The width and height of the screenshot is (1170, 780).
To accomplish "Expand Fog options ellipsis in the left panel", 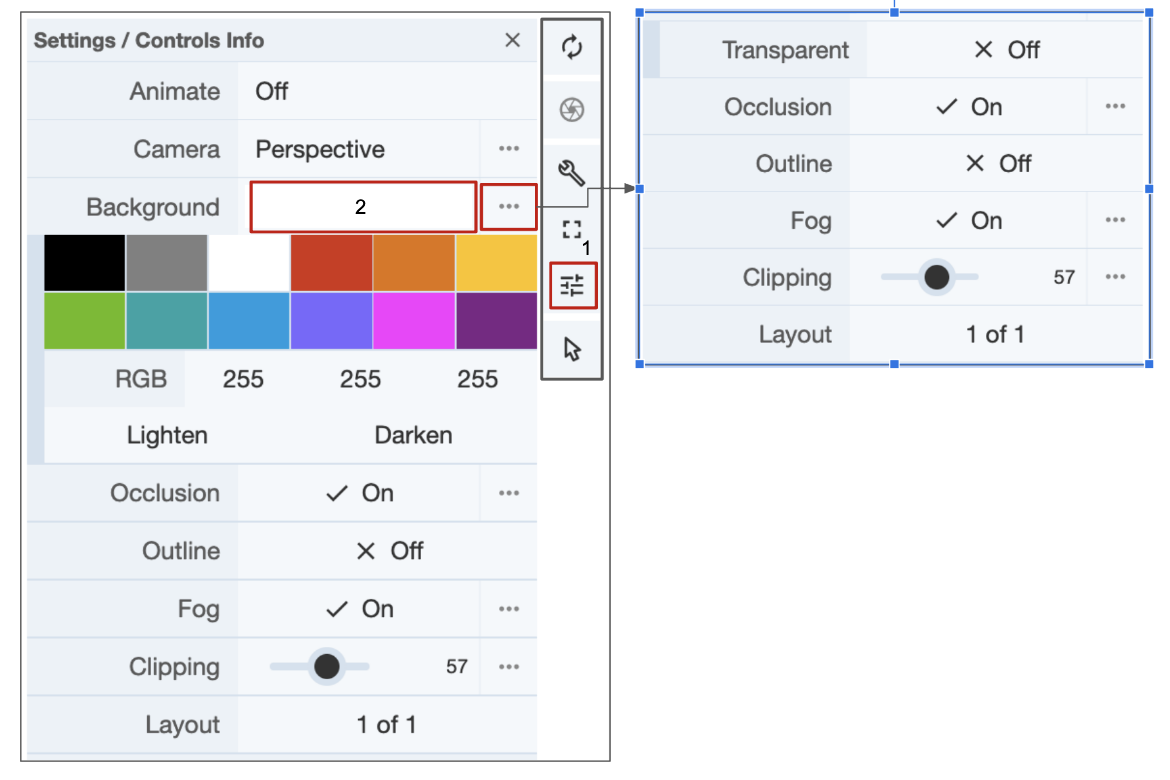I will pos(508,609).
